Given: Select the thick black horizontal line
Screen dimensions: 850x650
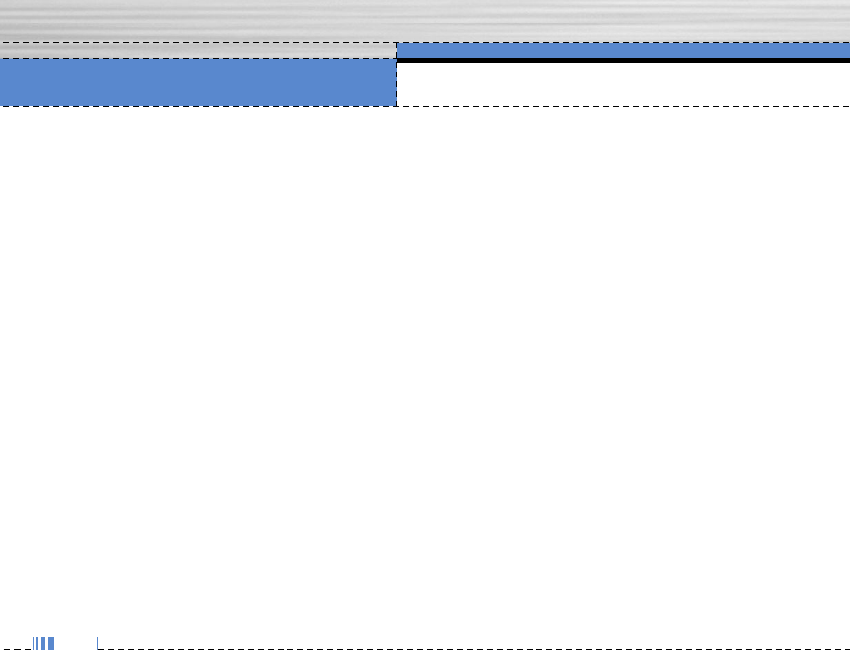Looking at the screenshot, I should 623,60.
